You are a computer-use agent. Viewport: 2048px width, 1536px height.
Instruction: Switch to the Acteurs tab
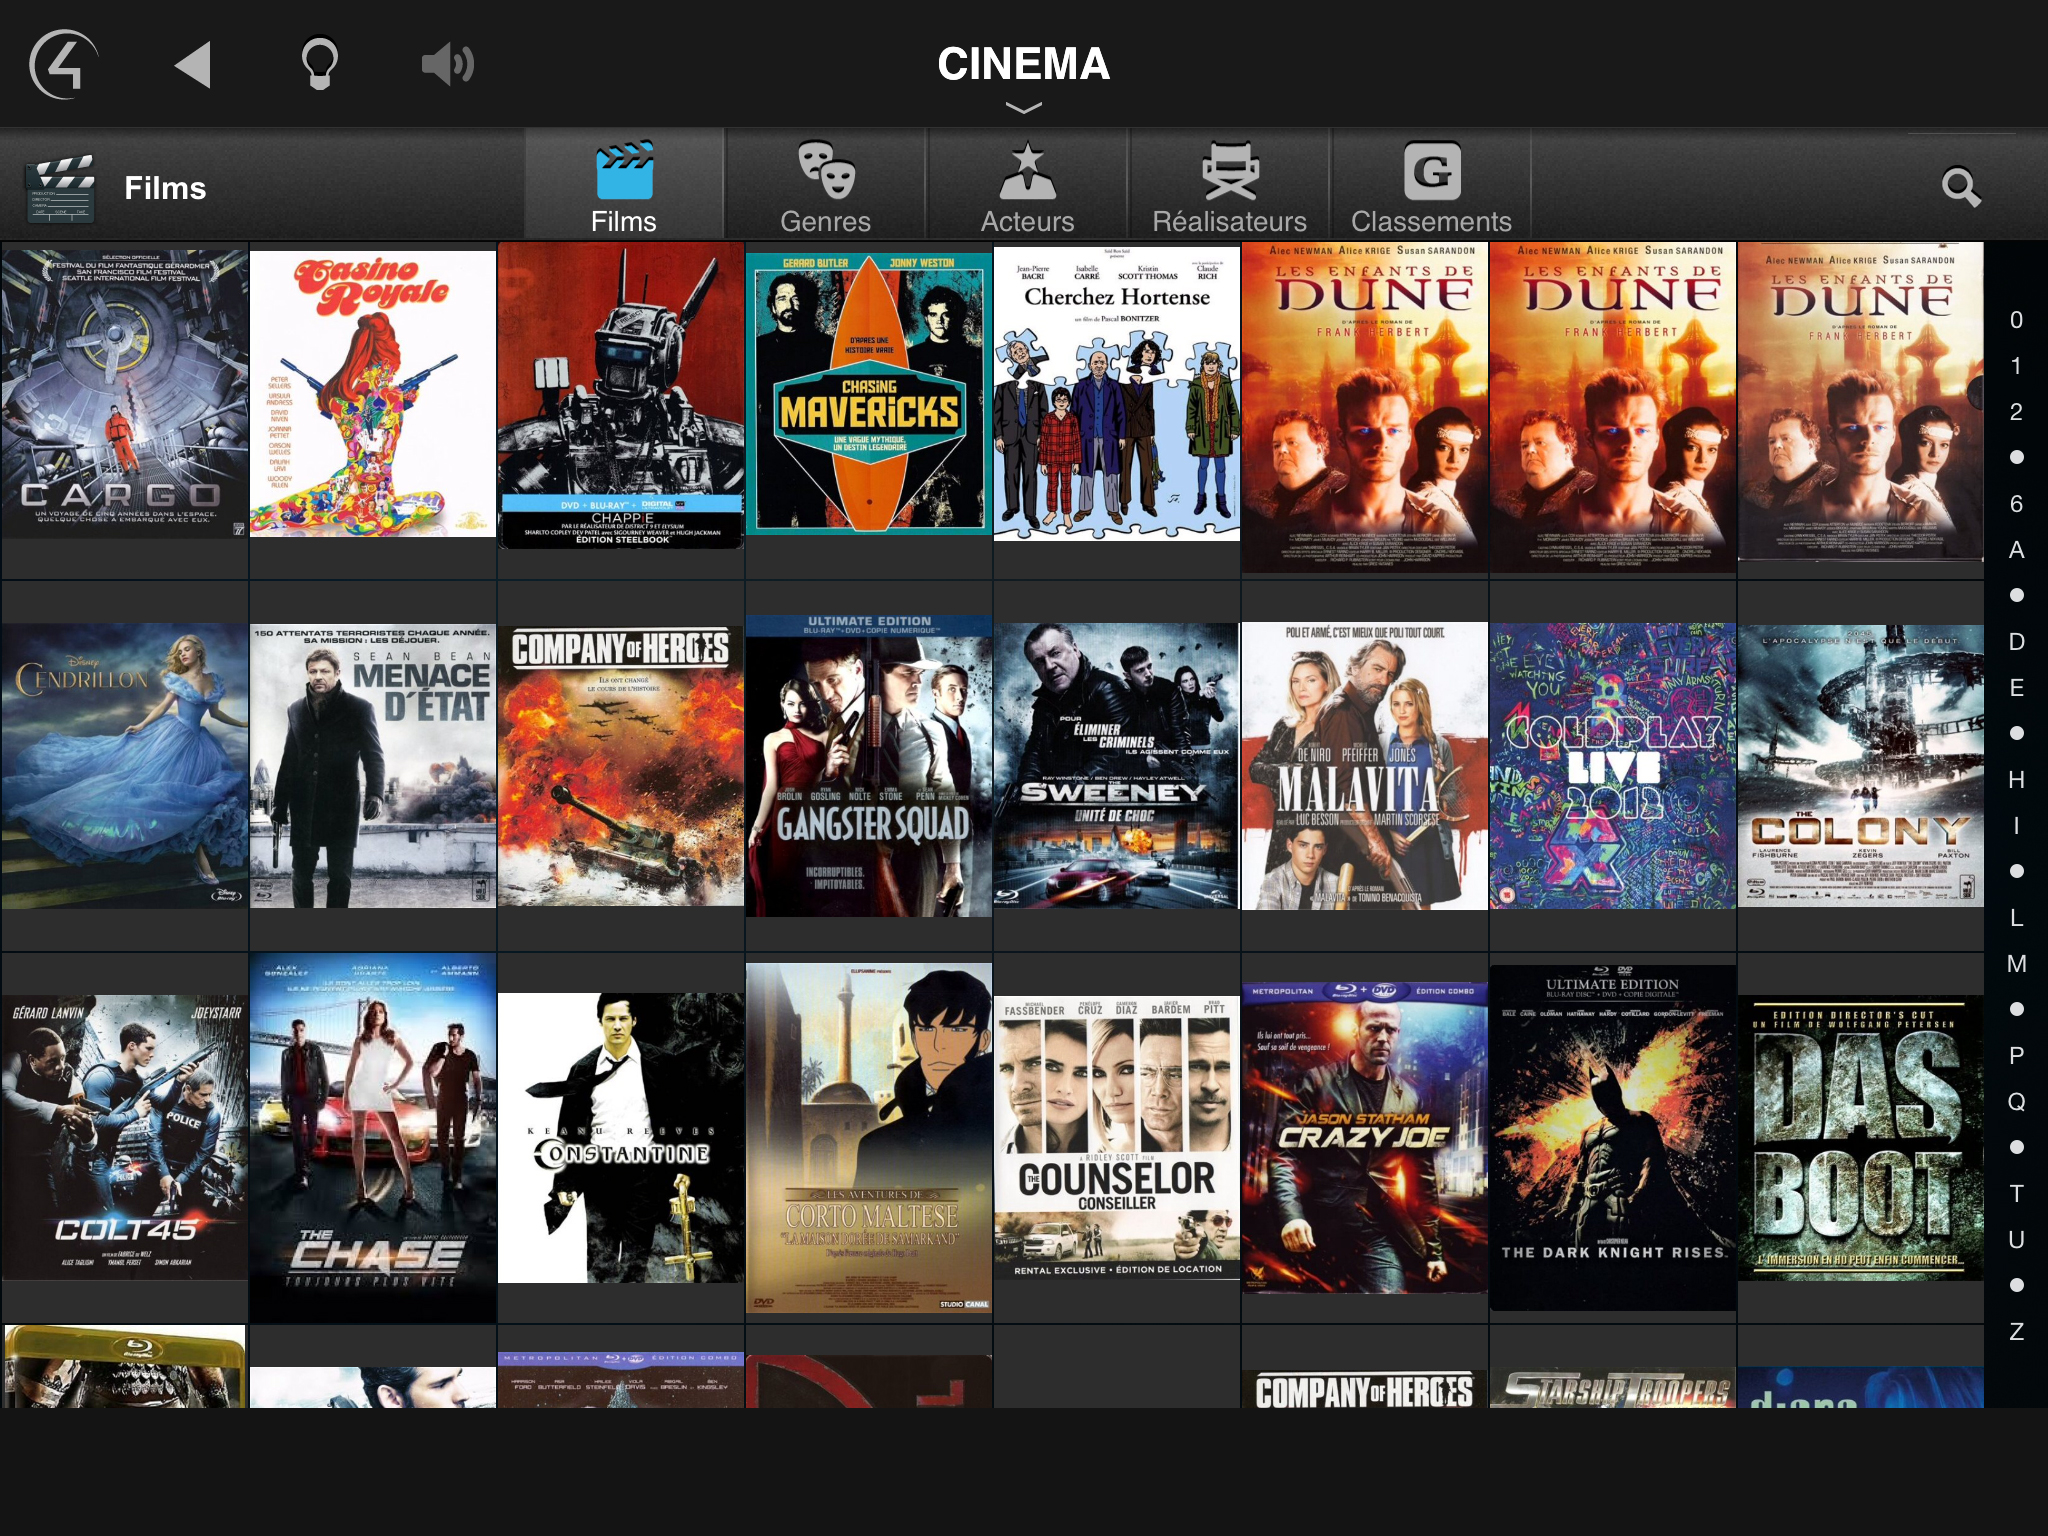[x=1028, y=185]
